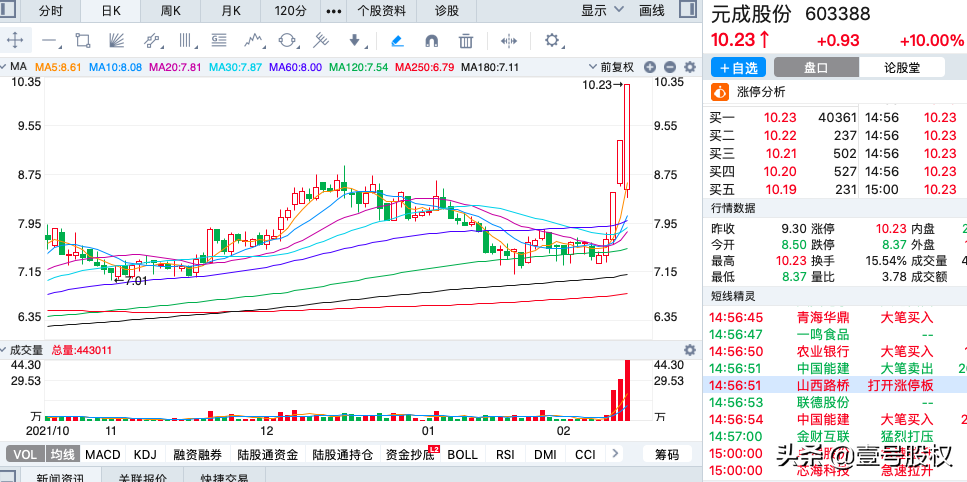Add stock with +自选 button

(x=738, y=67)
